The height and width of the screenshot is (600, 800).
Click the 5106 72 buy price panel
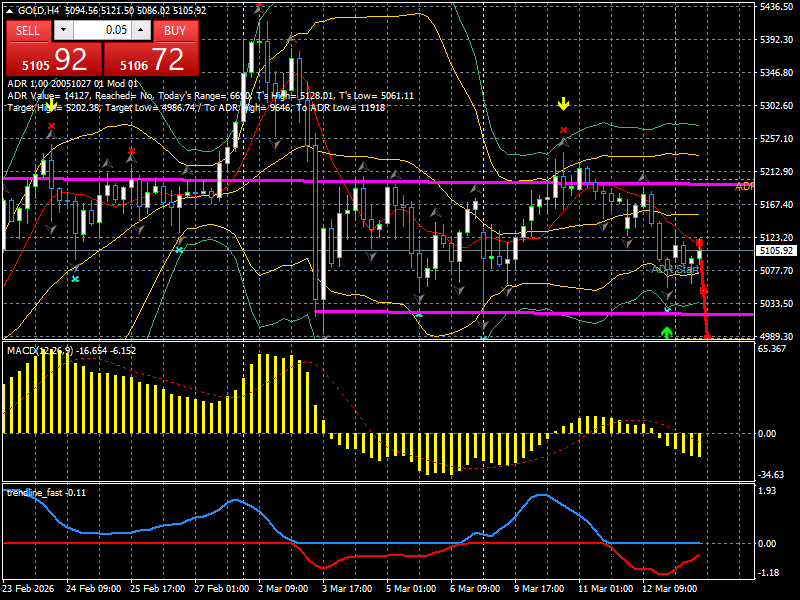[151, 59]
